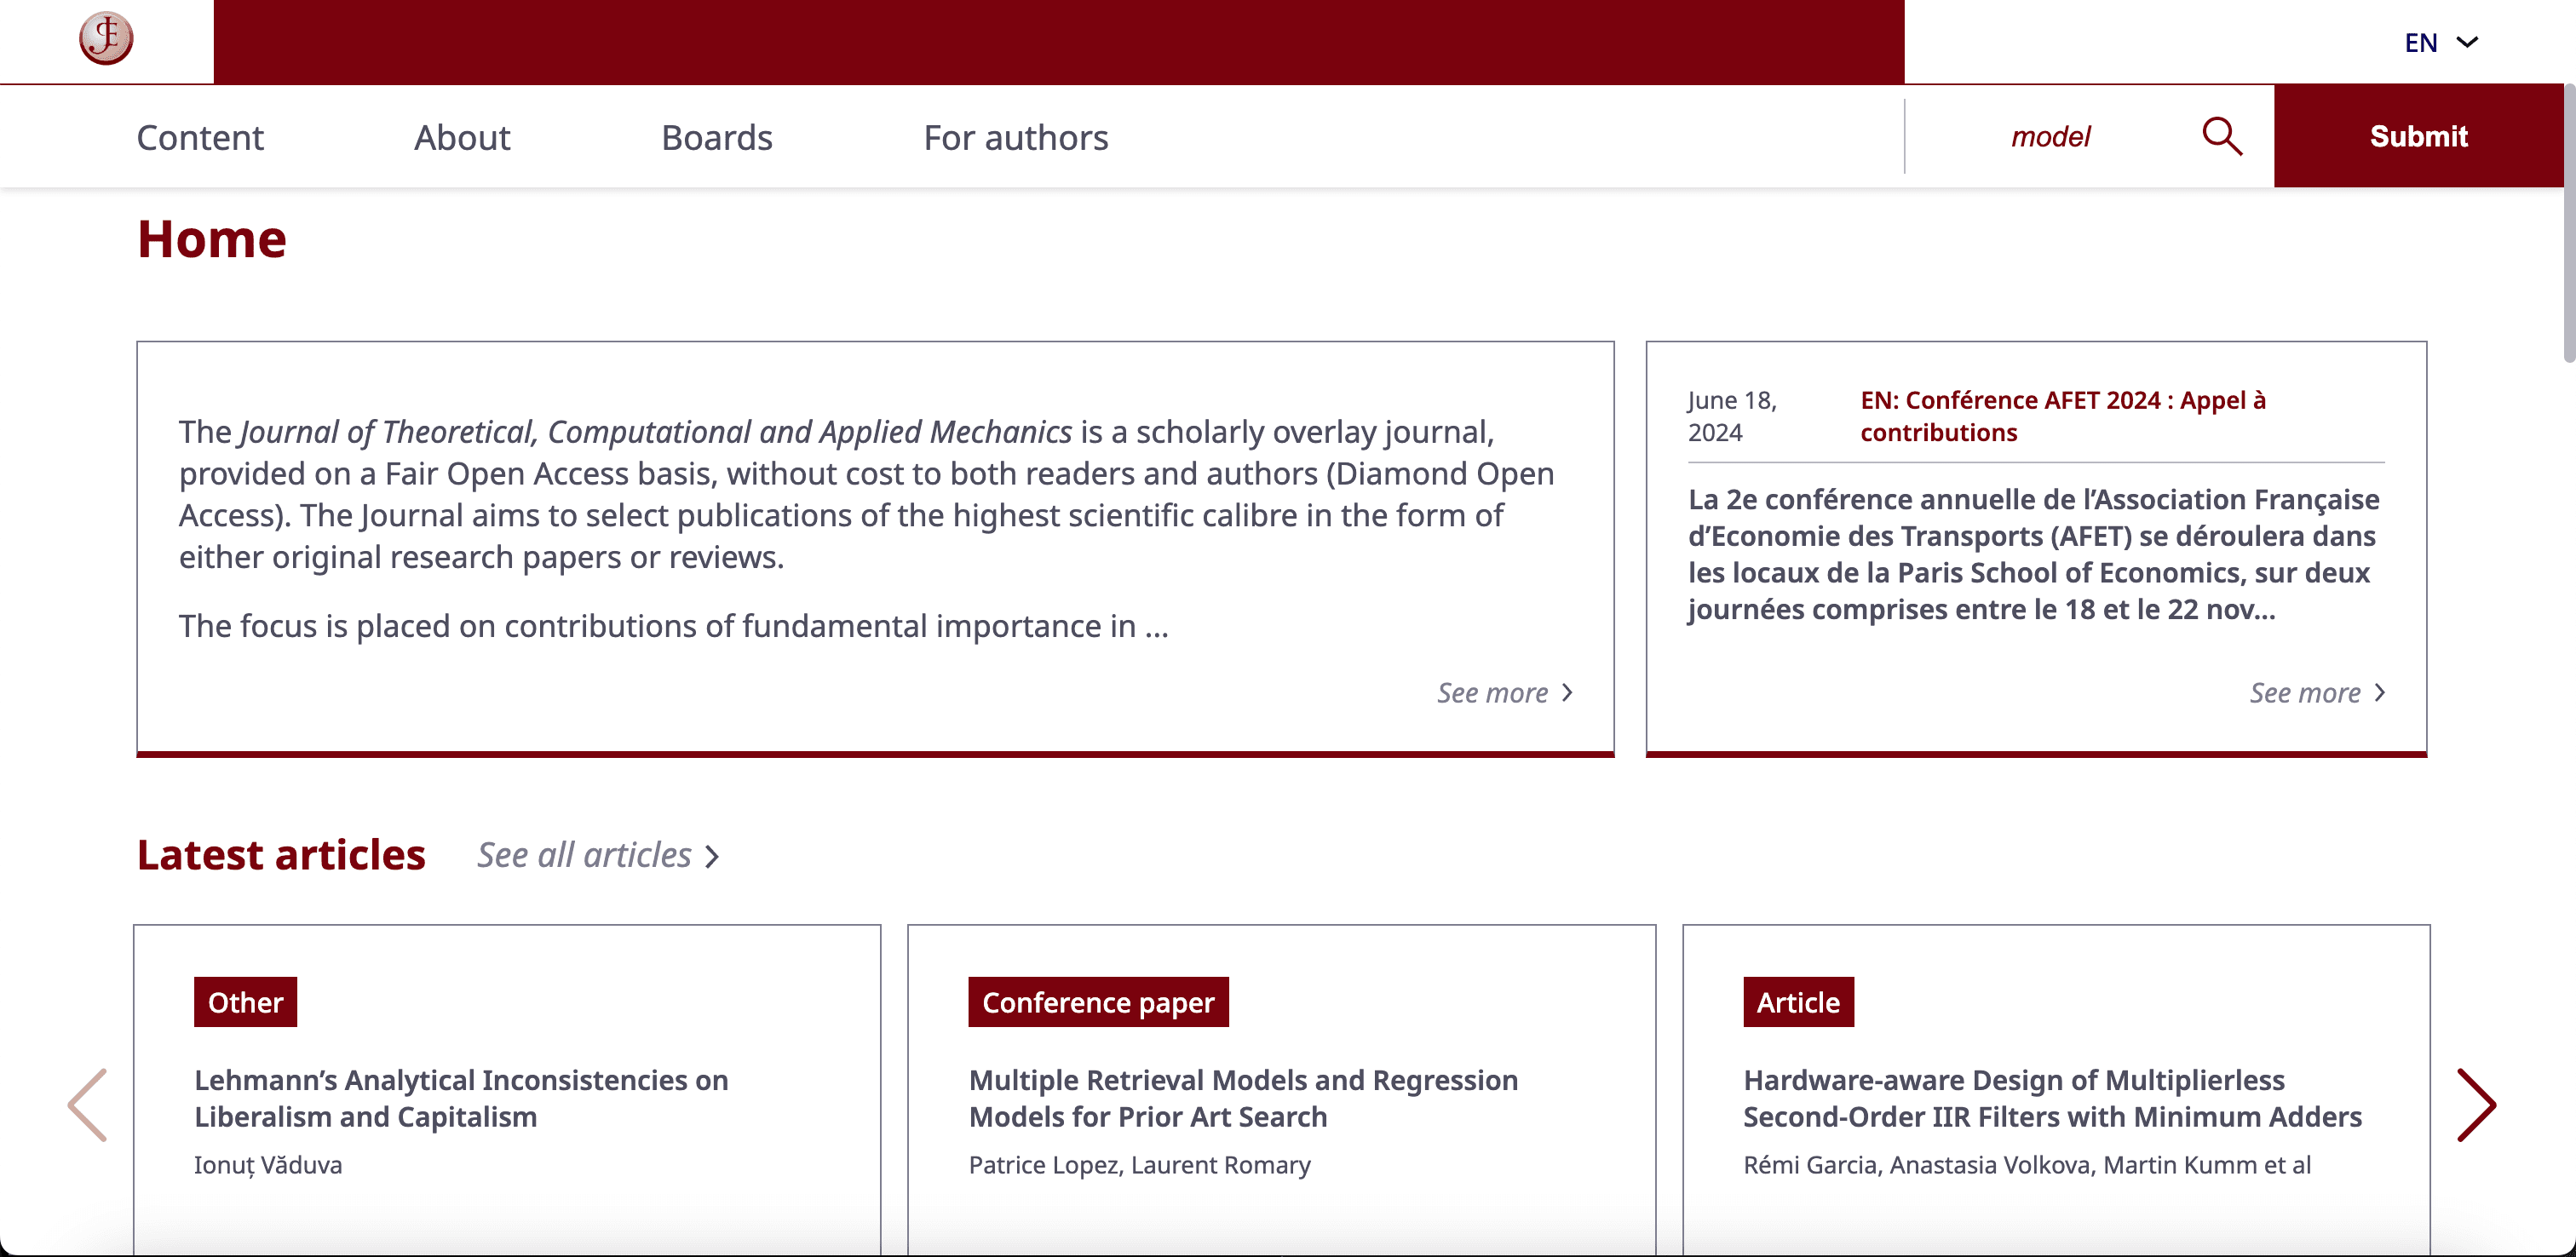Click See all articles link
This screenshot has width=2576, height=1257.
pos(598,855)
